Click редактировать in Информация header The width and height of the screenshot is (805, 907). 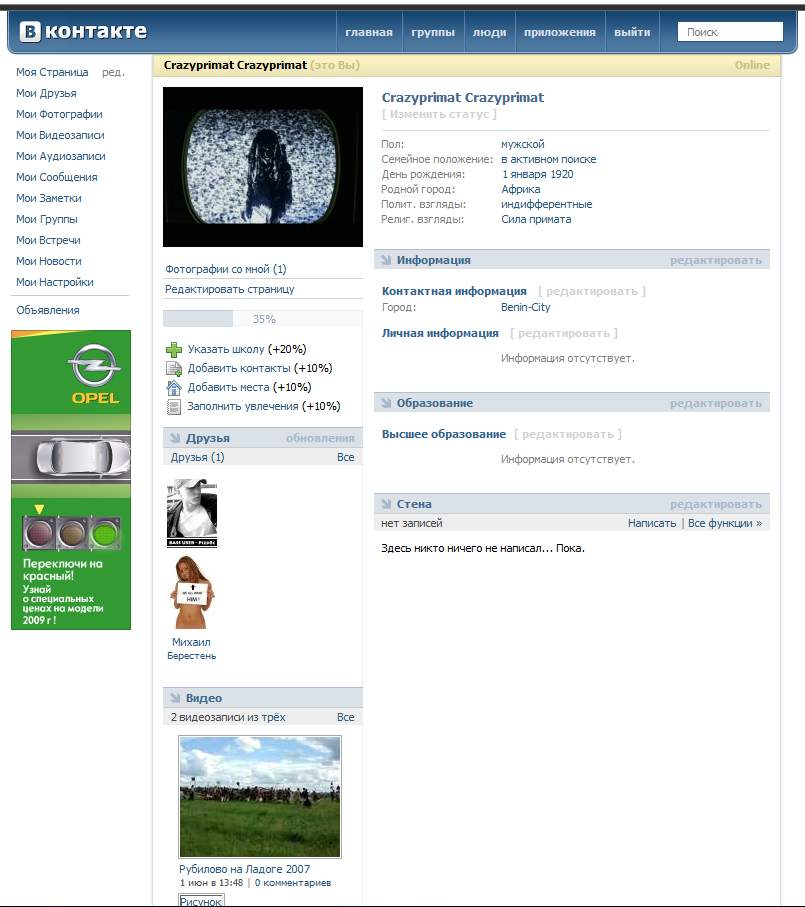point(716,260)
